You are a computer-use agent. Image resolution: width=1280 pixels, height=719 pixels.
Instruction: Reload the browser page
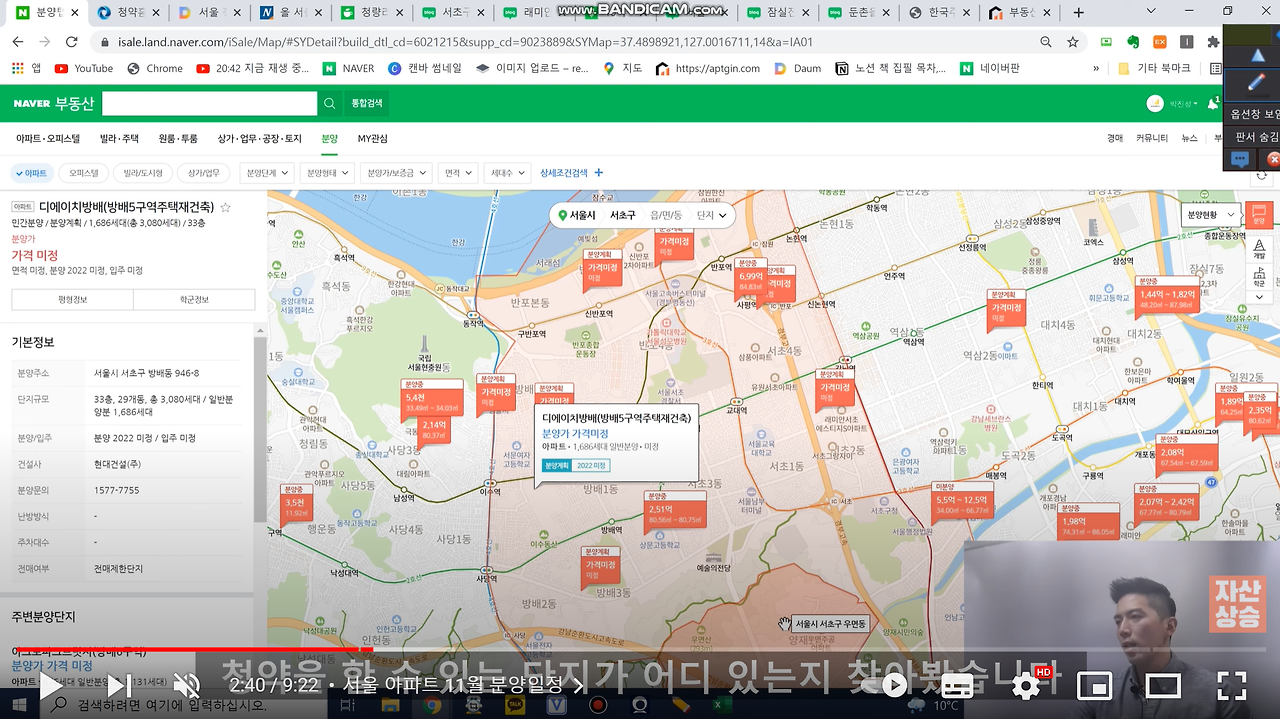(x=71, y=42)
